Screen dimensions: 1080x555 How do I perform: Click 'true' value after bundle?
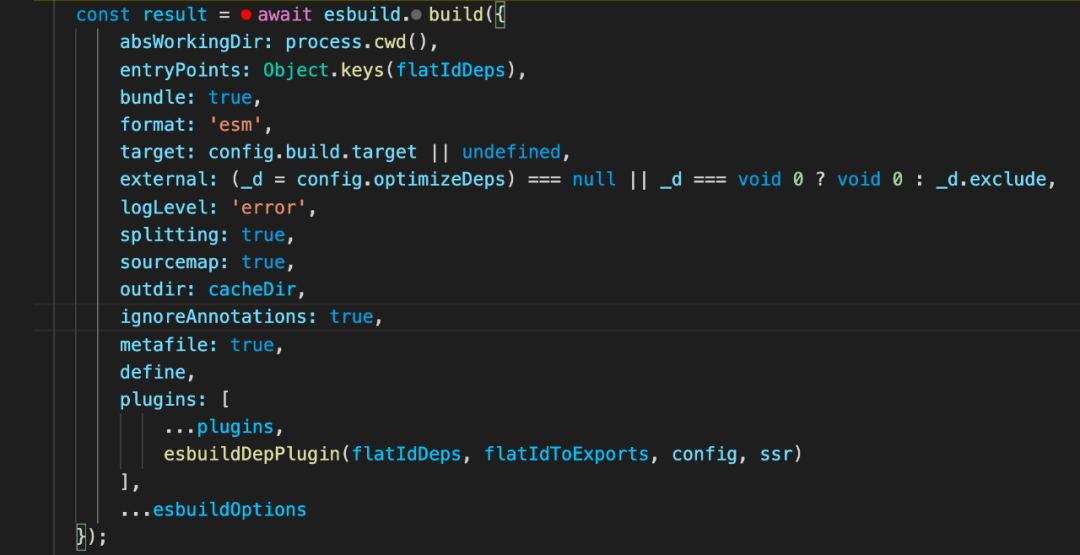(x=230, y=97)
